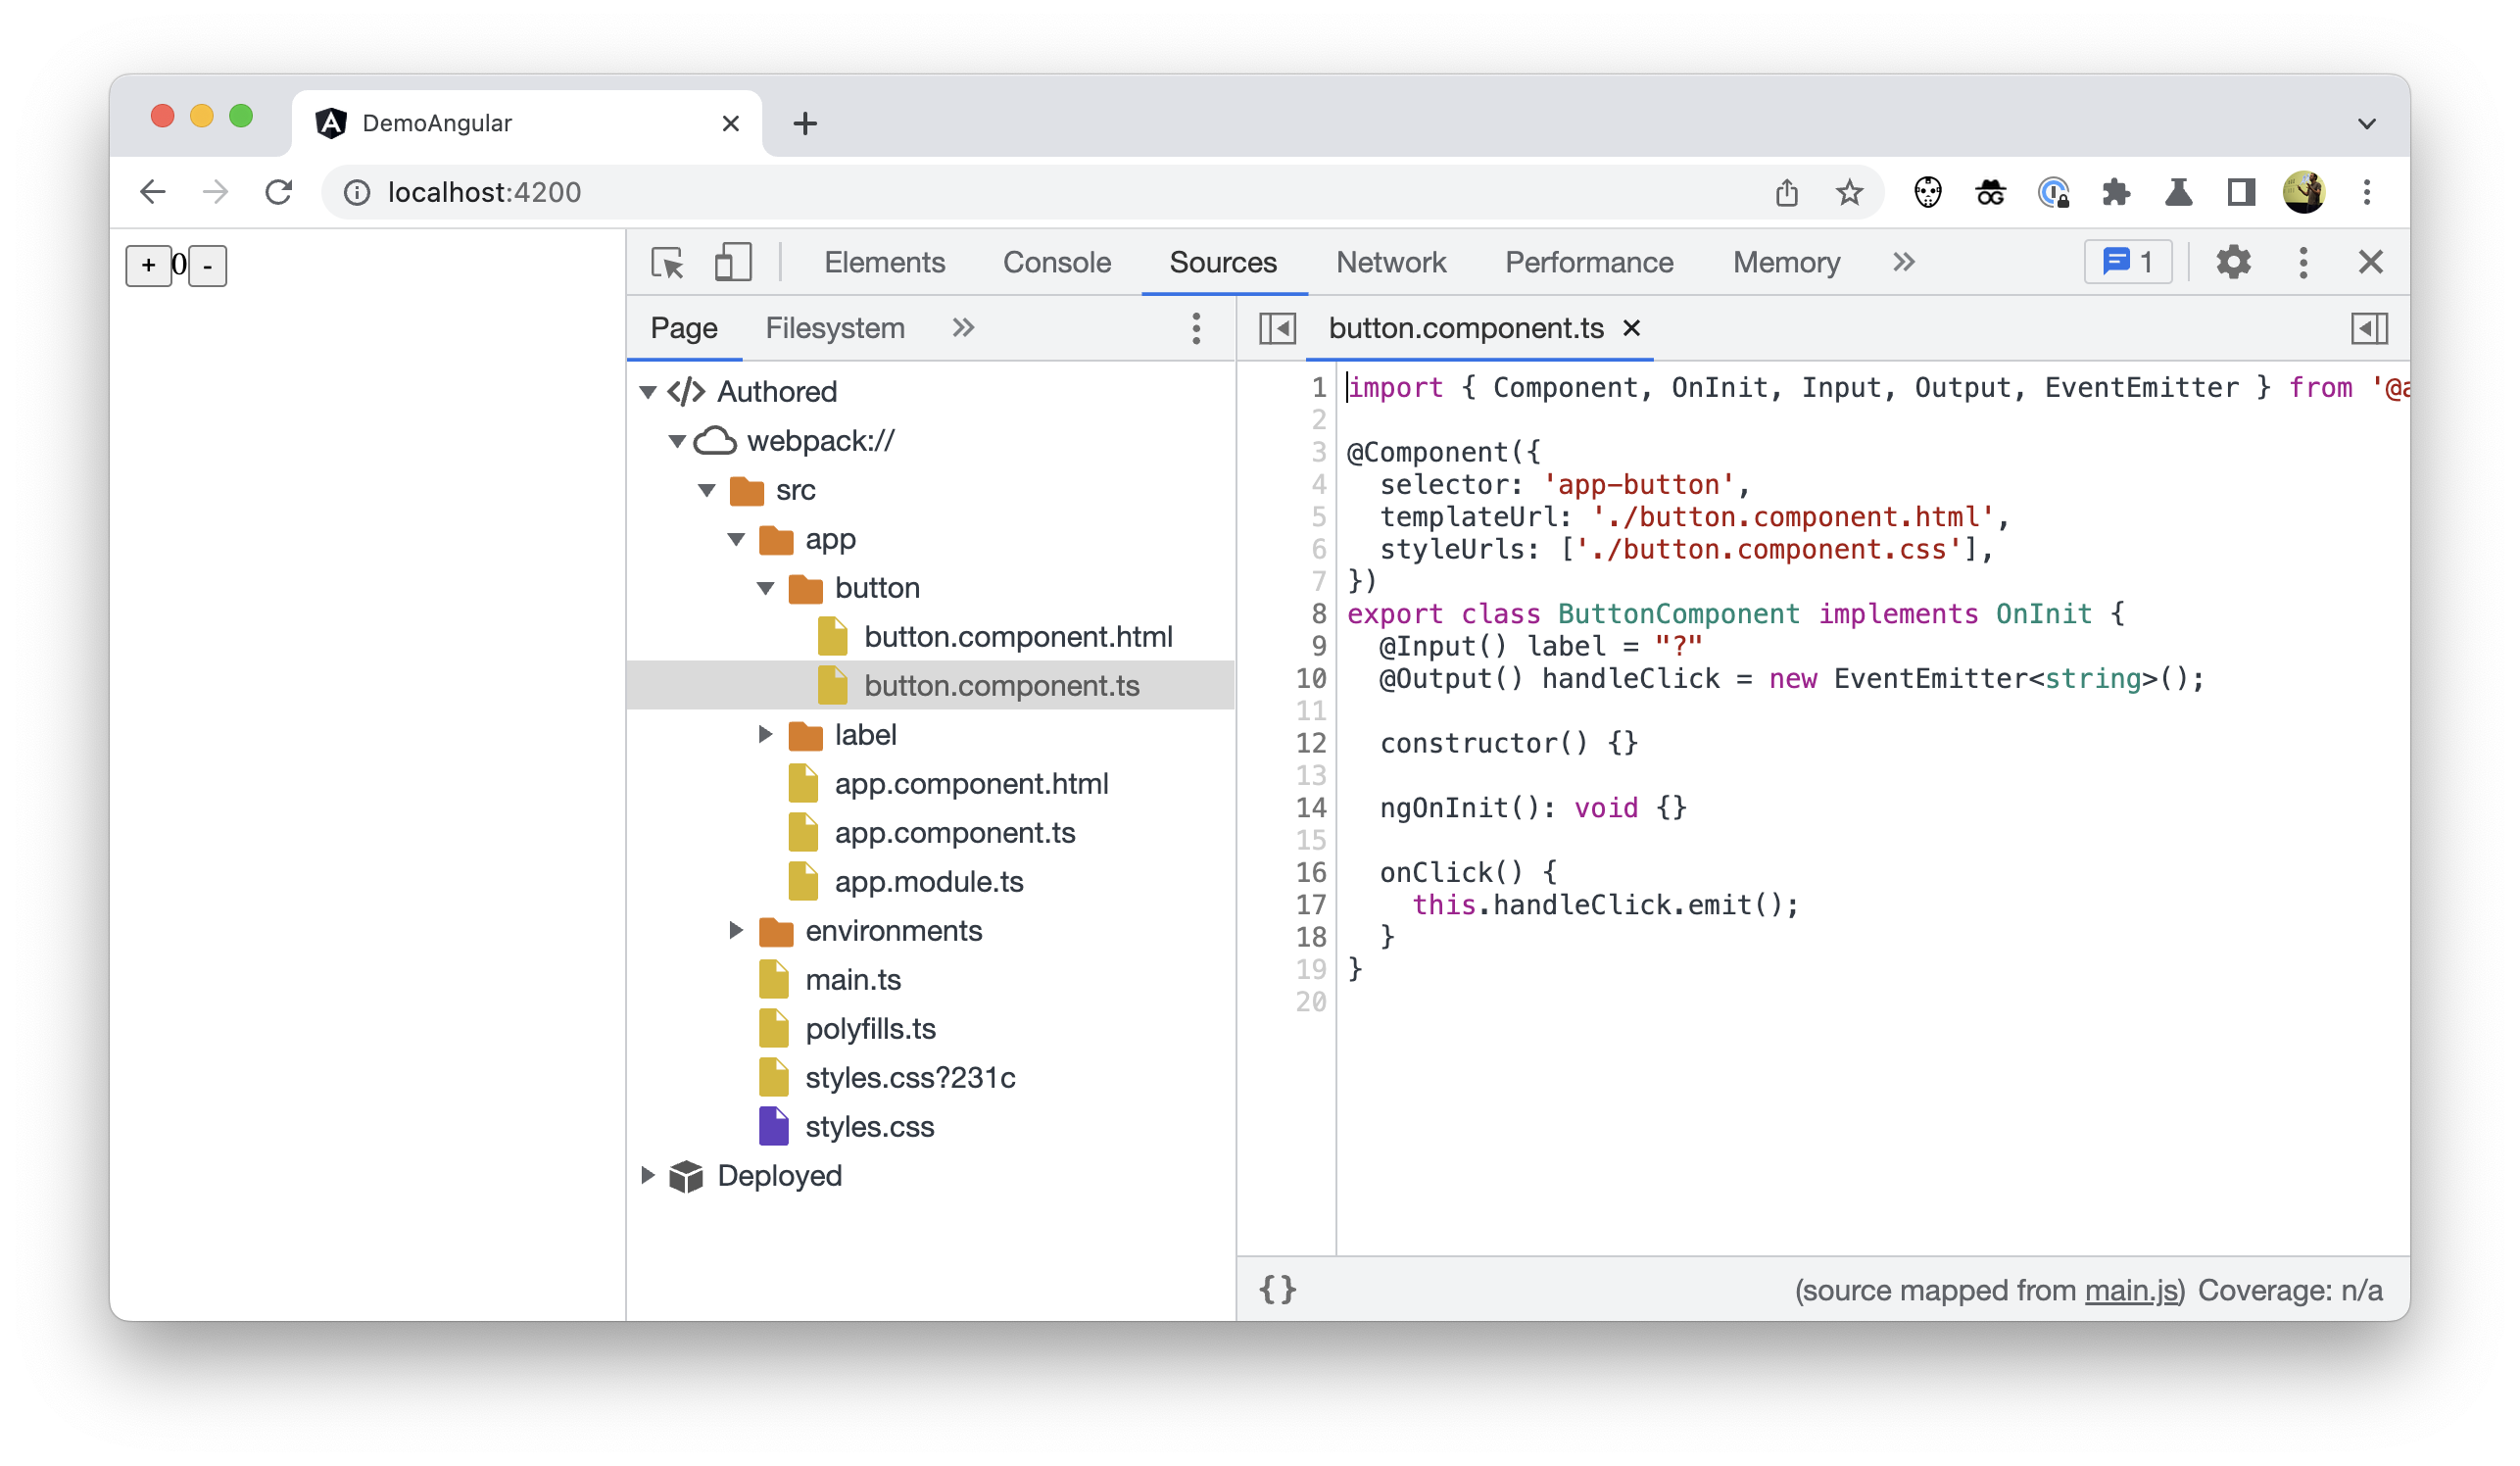The width and height of the screenshot is (2520, 1466).
Task: Click the pretty-print source icon
Action: tap(1277, 1290)
